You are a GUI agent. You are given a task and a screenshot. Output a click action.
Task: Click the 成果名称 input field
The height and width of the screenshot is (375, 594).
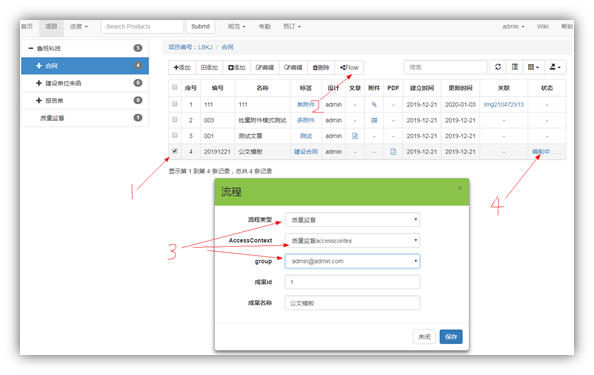(x=352, y=303)
